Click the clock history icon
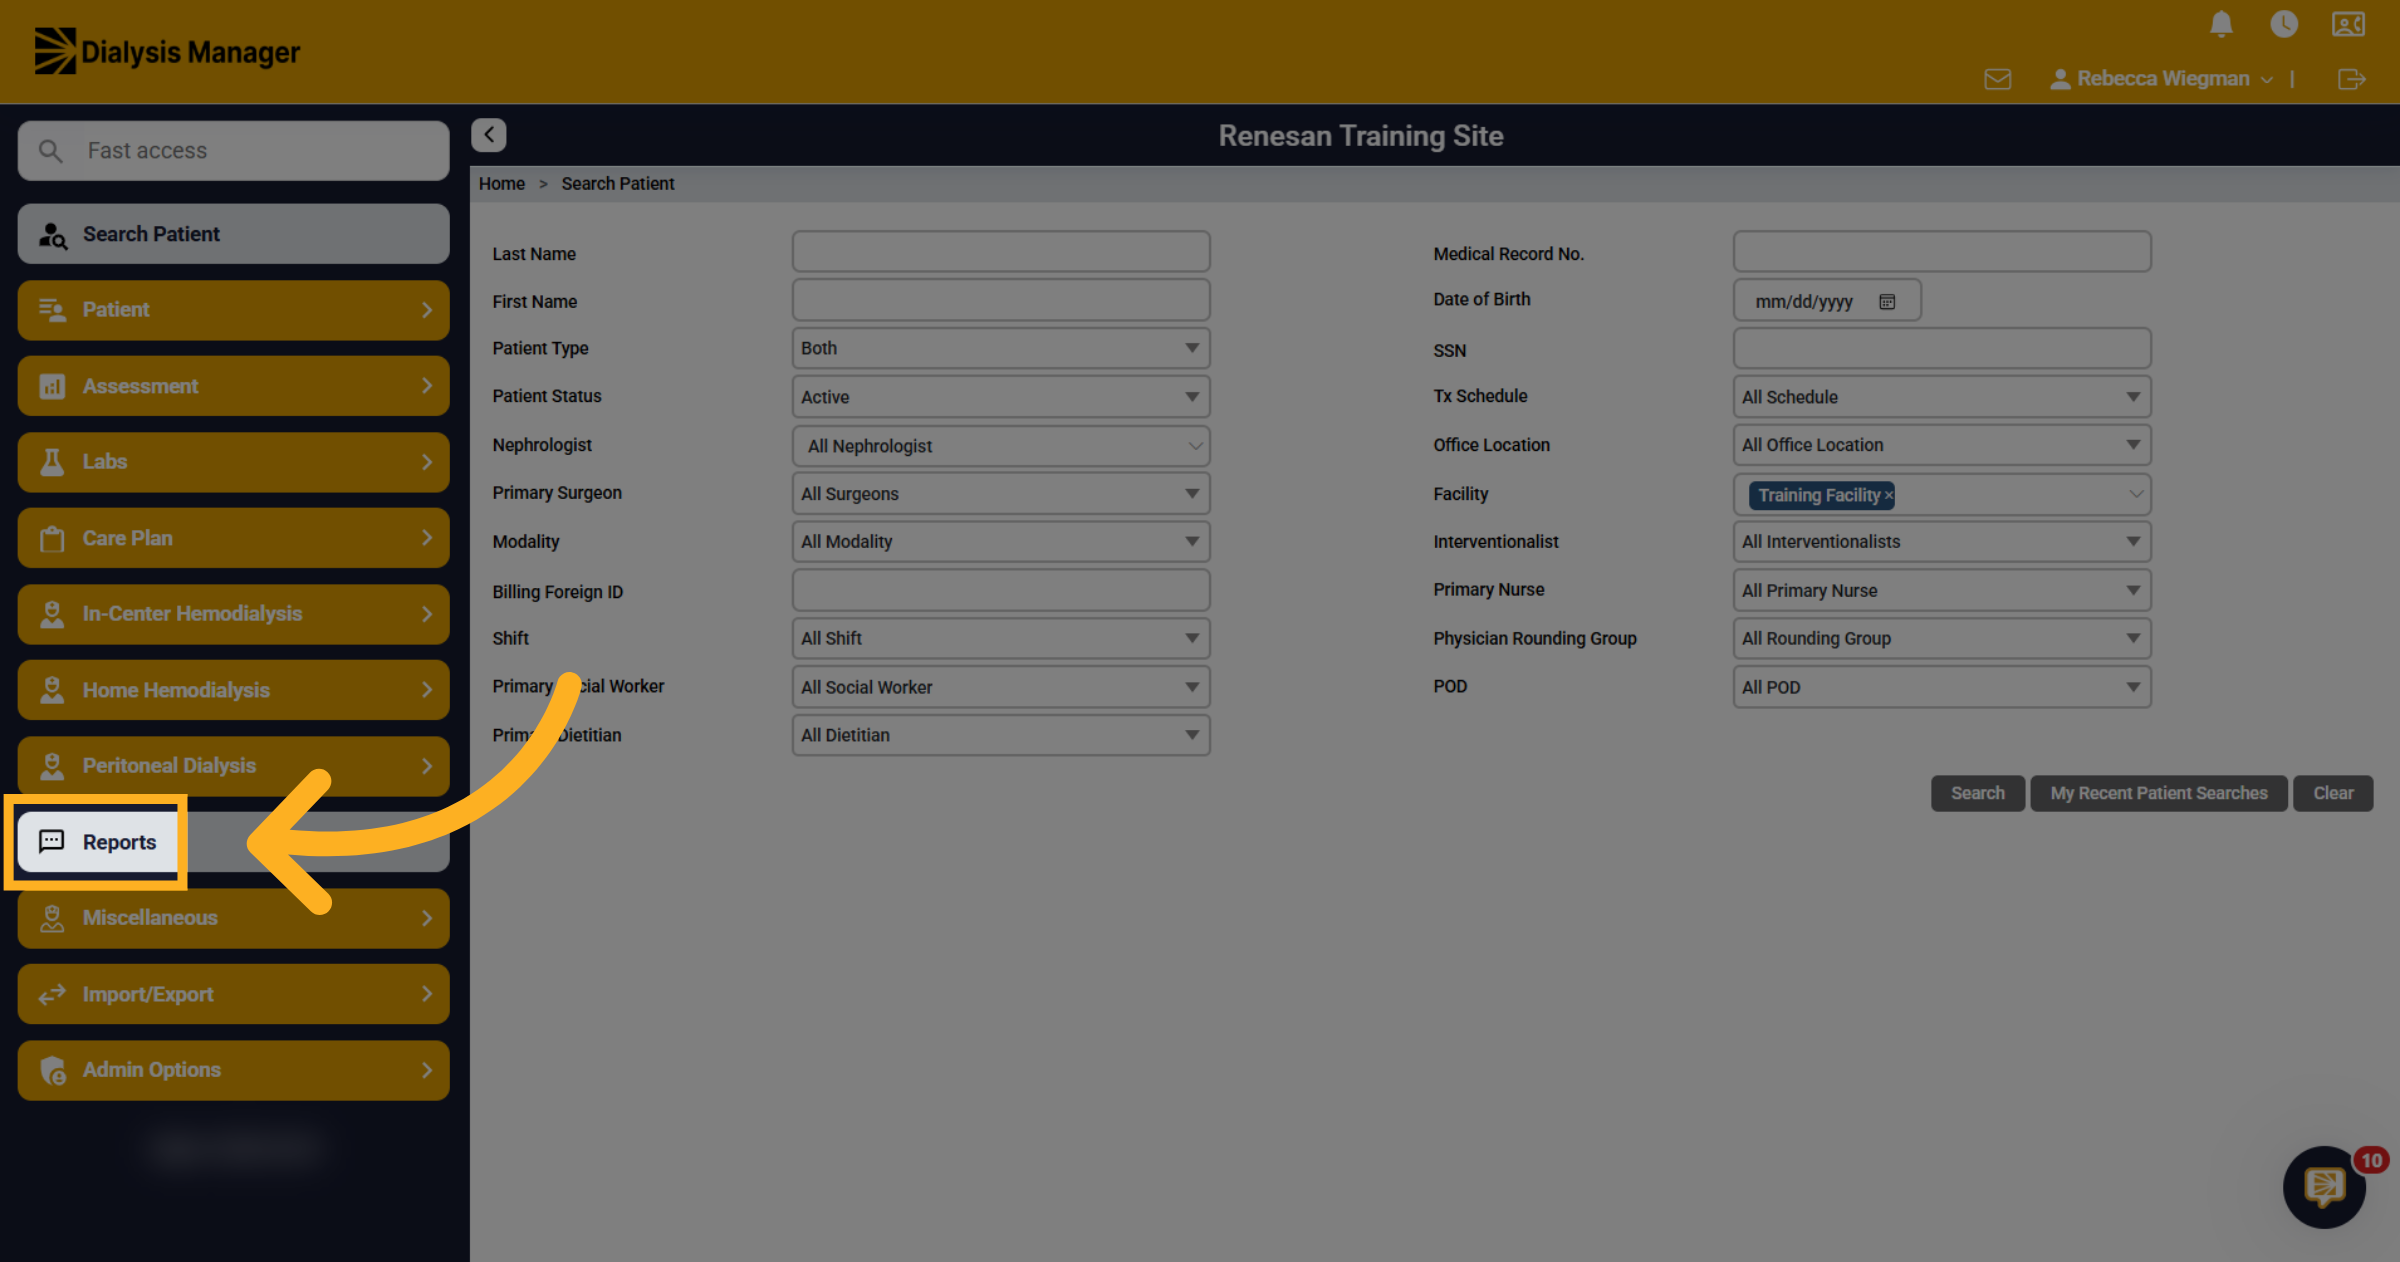2400x1262 pixels. [x=2284, y=24]
